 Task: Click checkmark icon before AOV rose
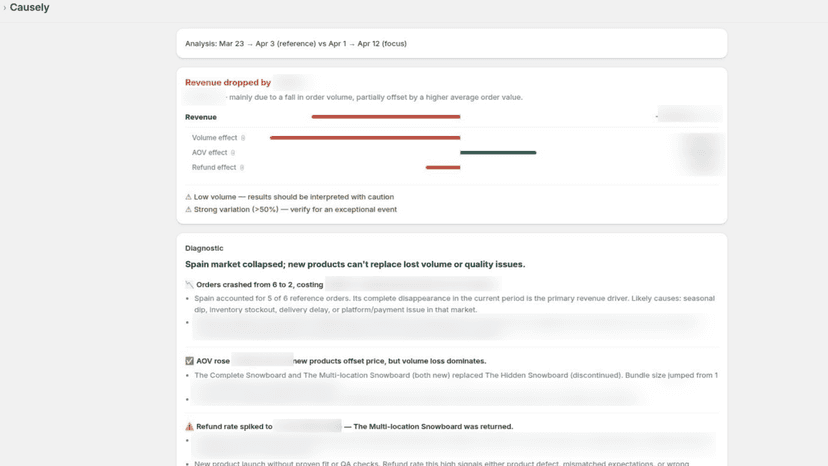click(189, 361)
